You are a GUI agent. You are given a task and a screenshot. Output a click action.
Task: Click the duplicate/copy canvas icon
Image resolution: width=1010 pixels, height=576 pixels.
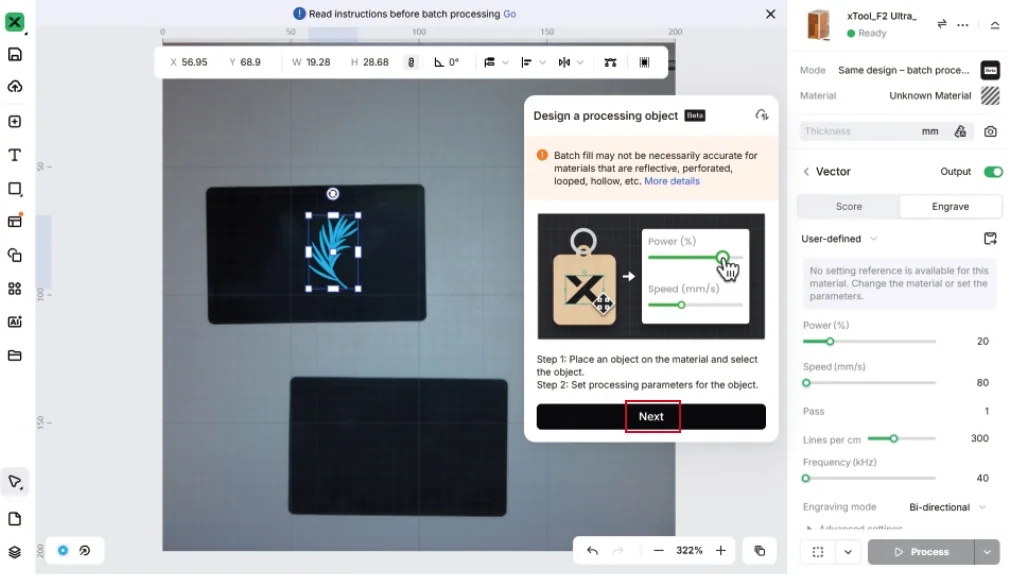(x=759, y=551)
